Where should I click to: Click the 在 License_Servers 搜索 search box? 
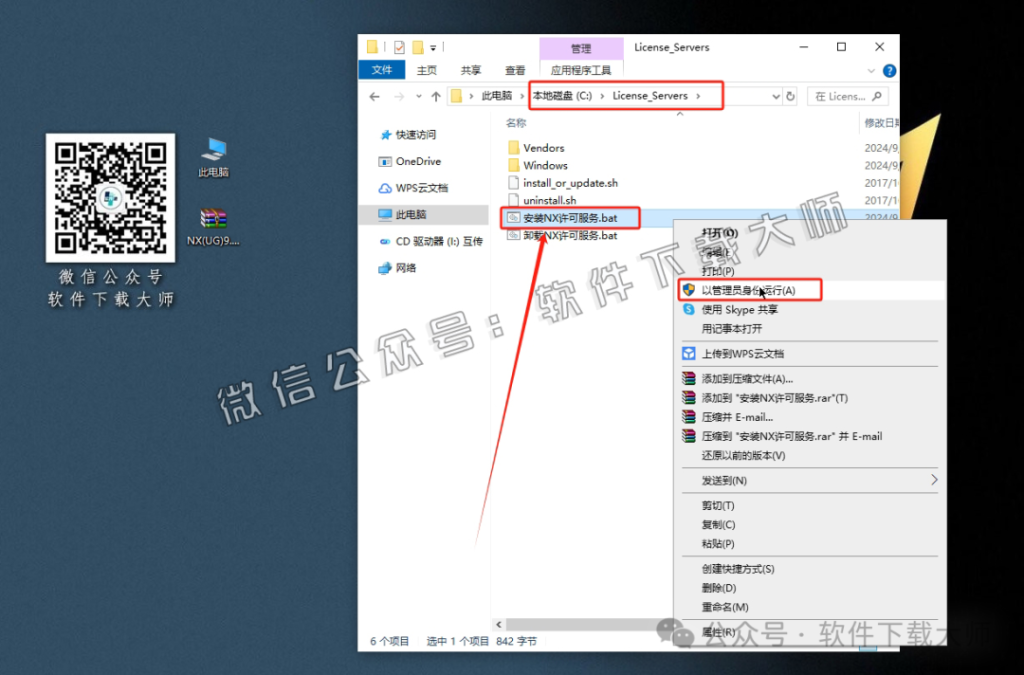coord(848,95)
